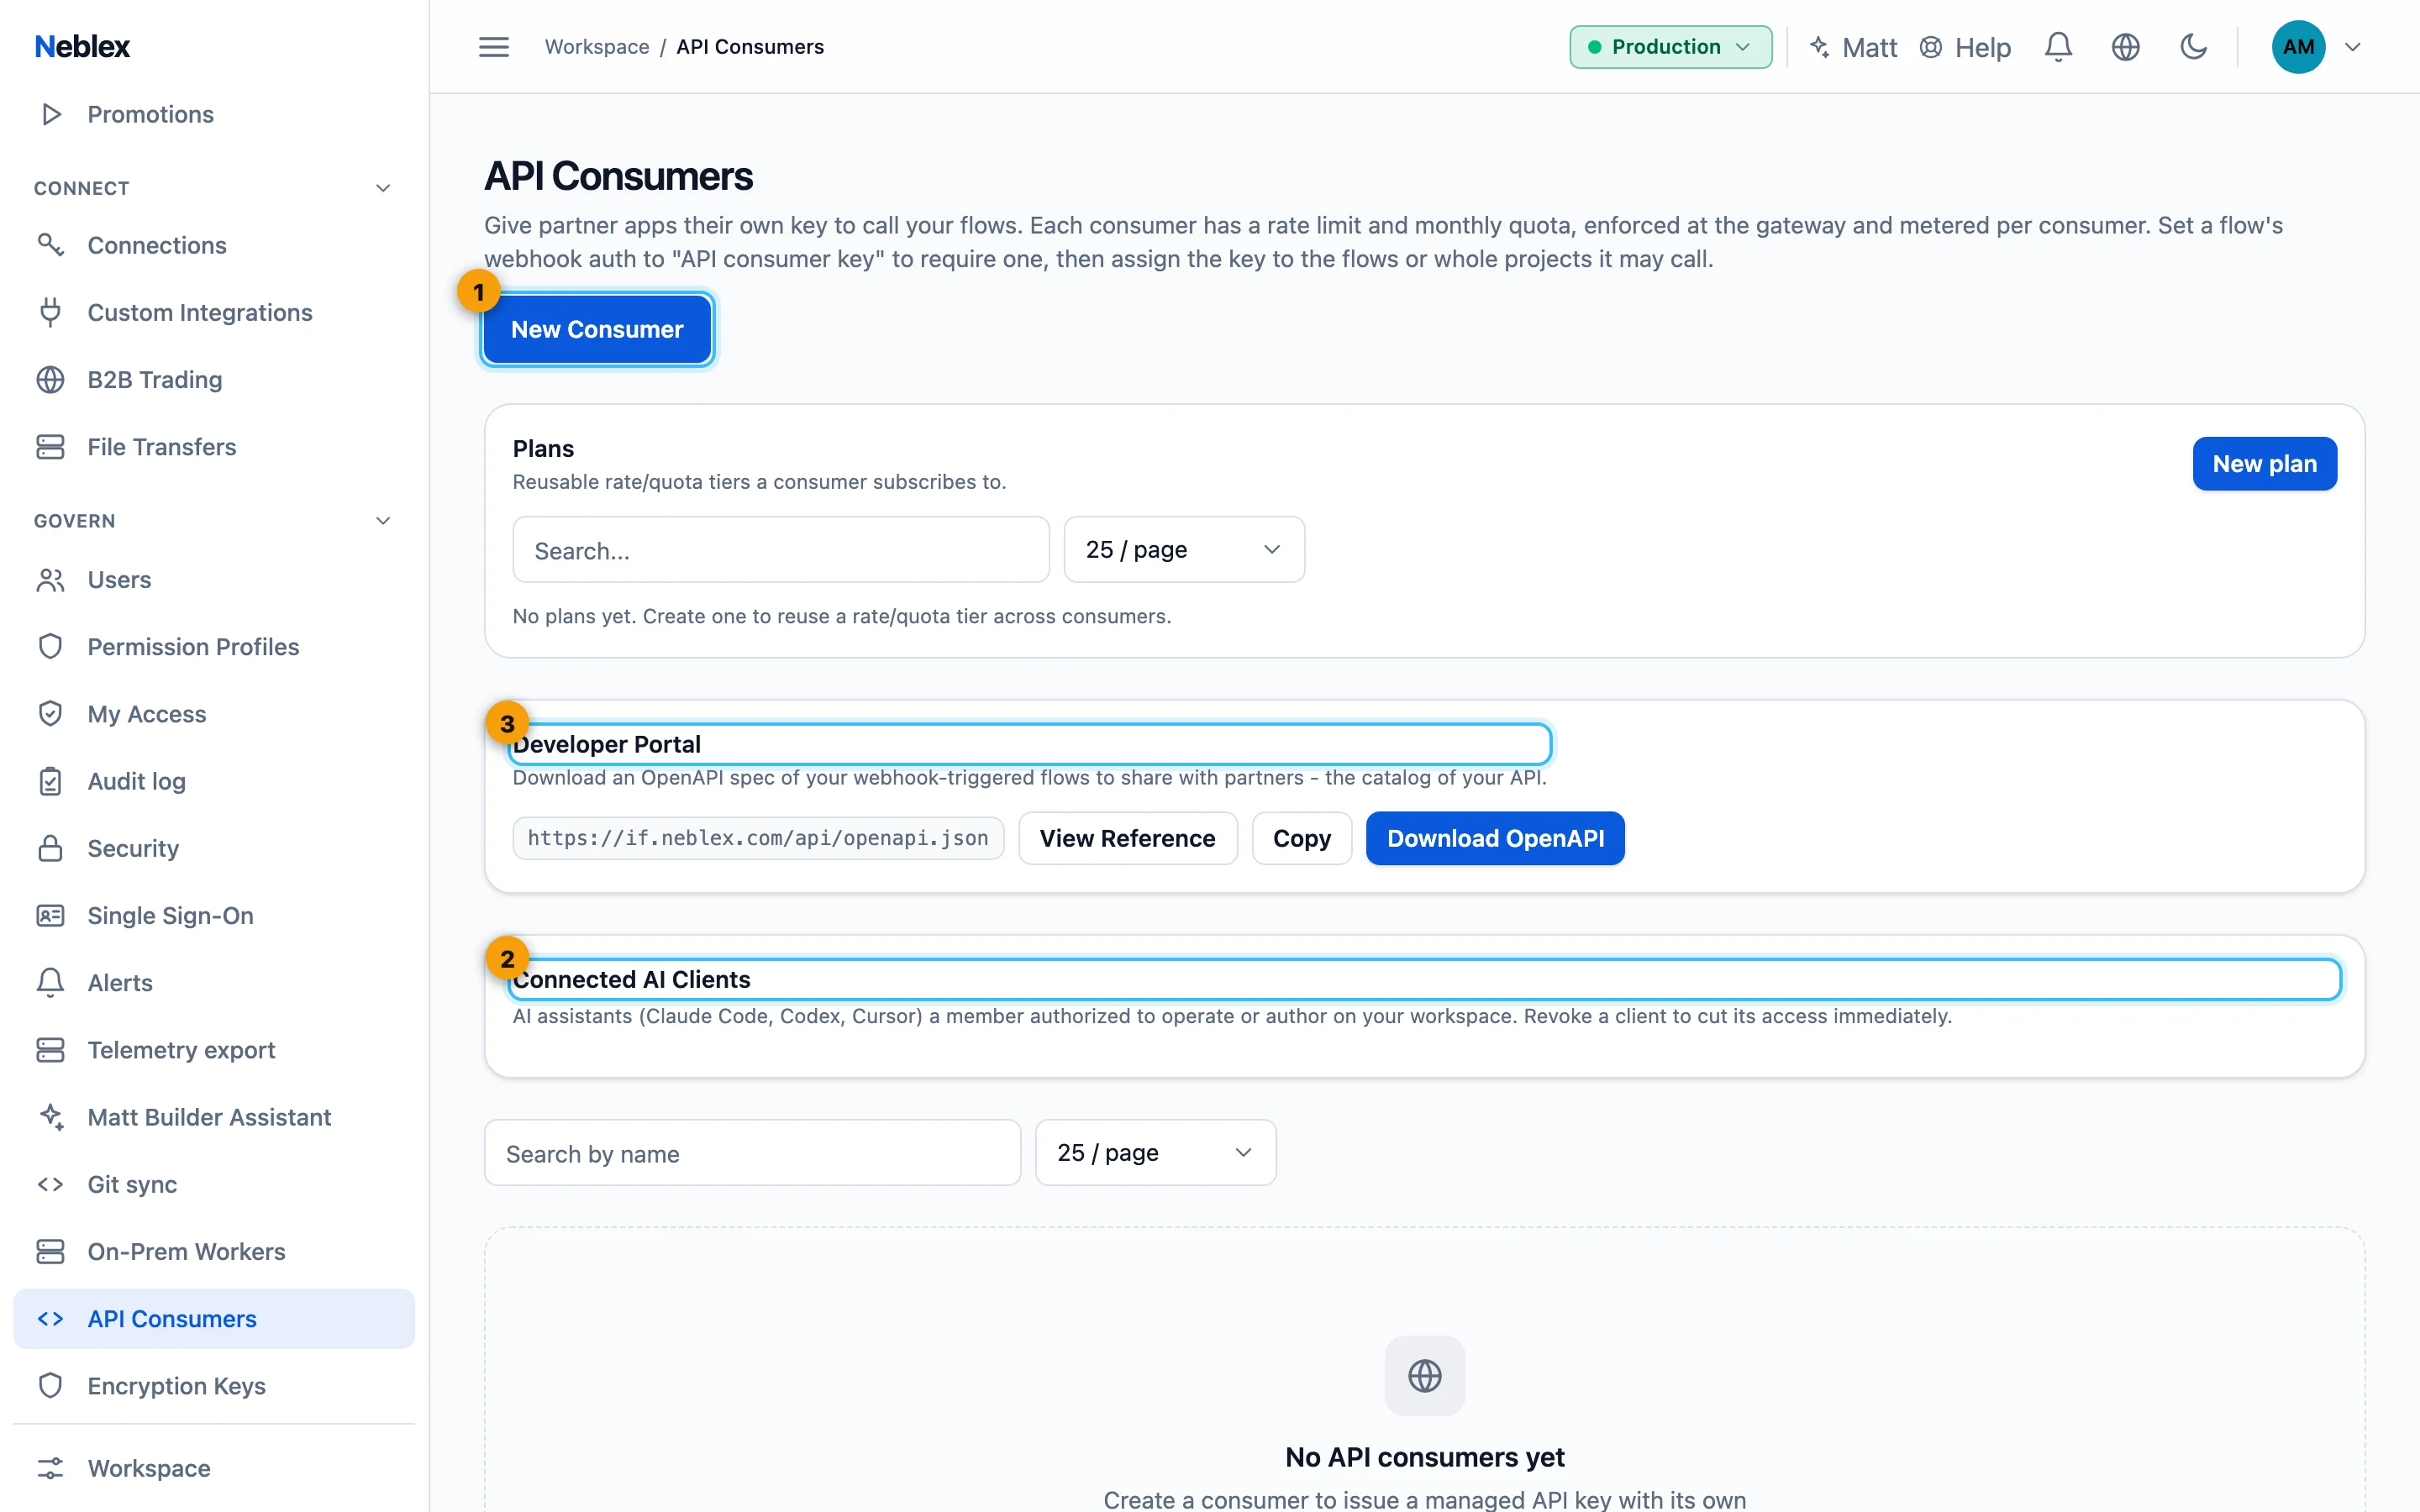Click the 'Connected AI Clients' heading
This screenshot has width=2420, height=1512.
(x=631, y=979)
